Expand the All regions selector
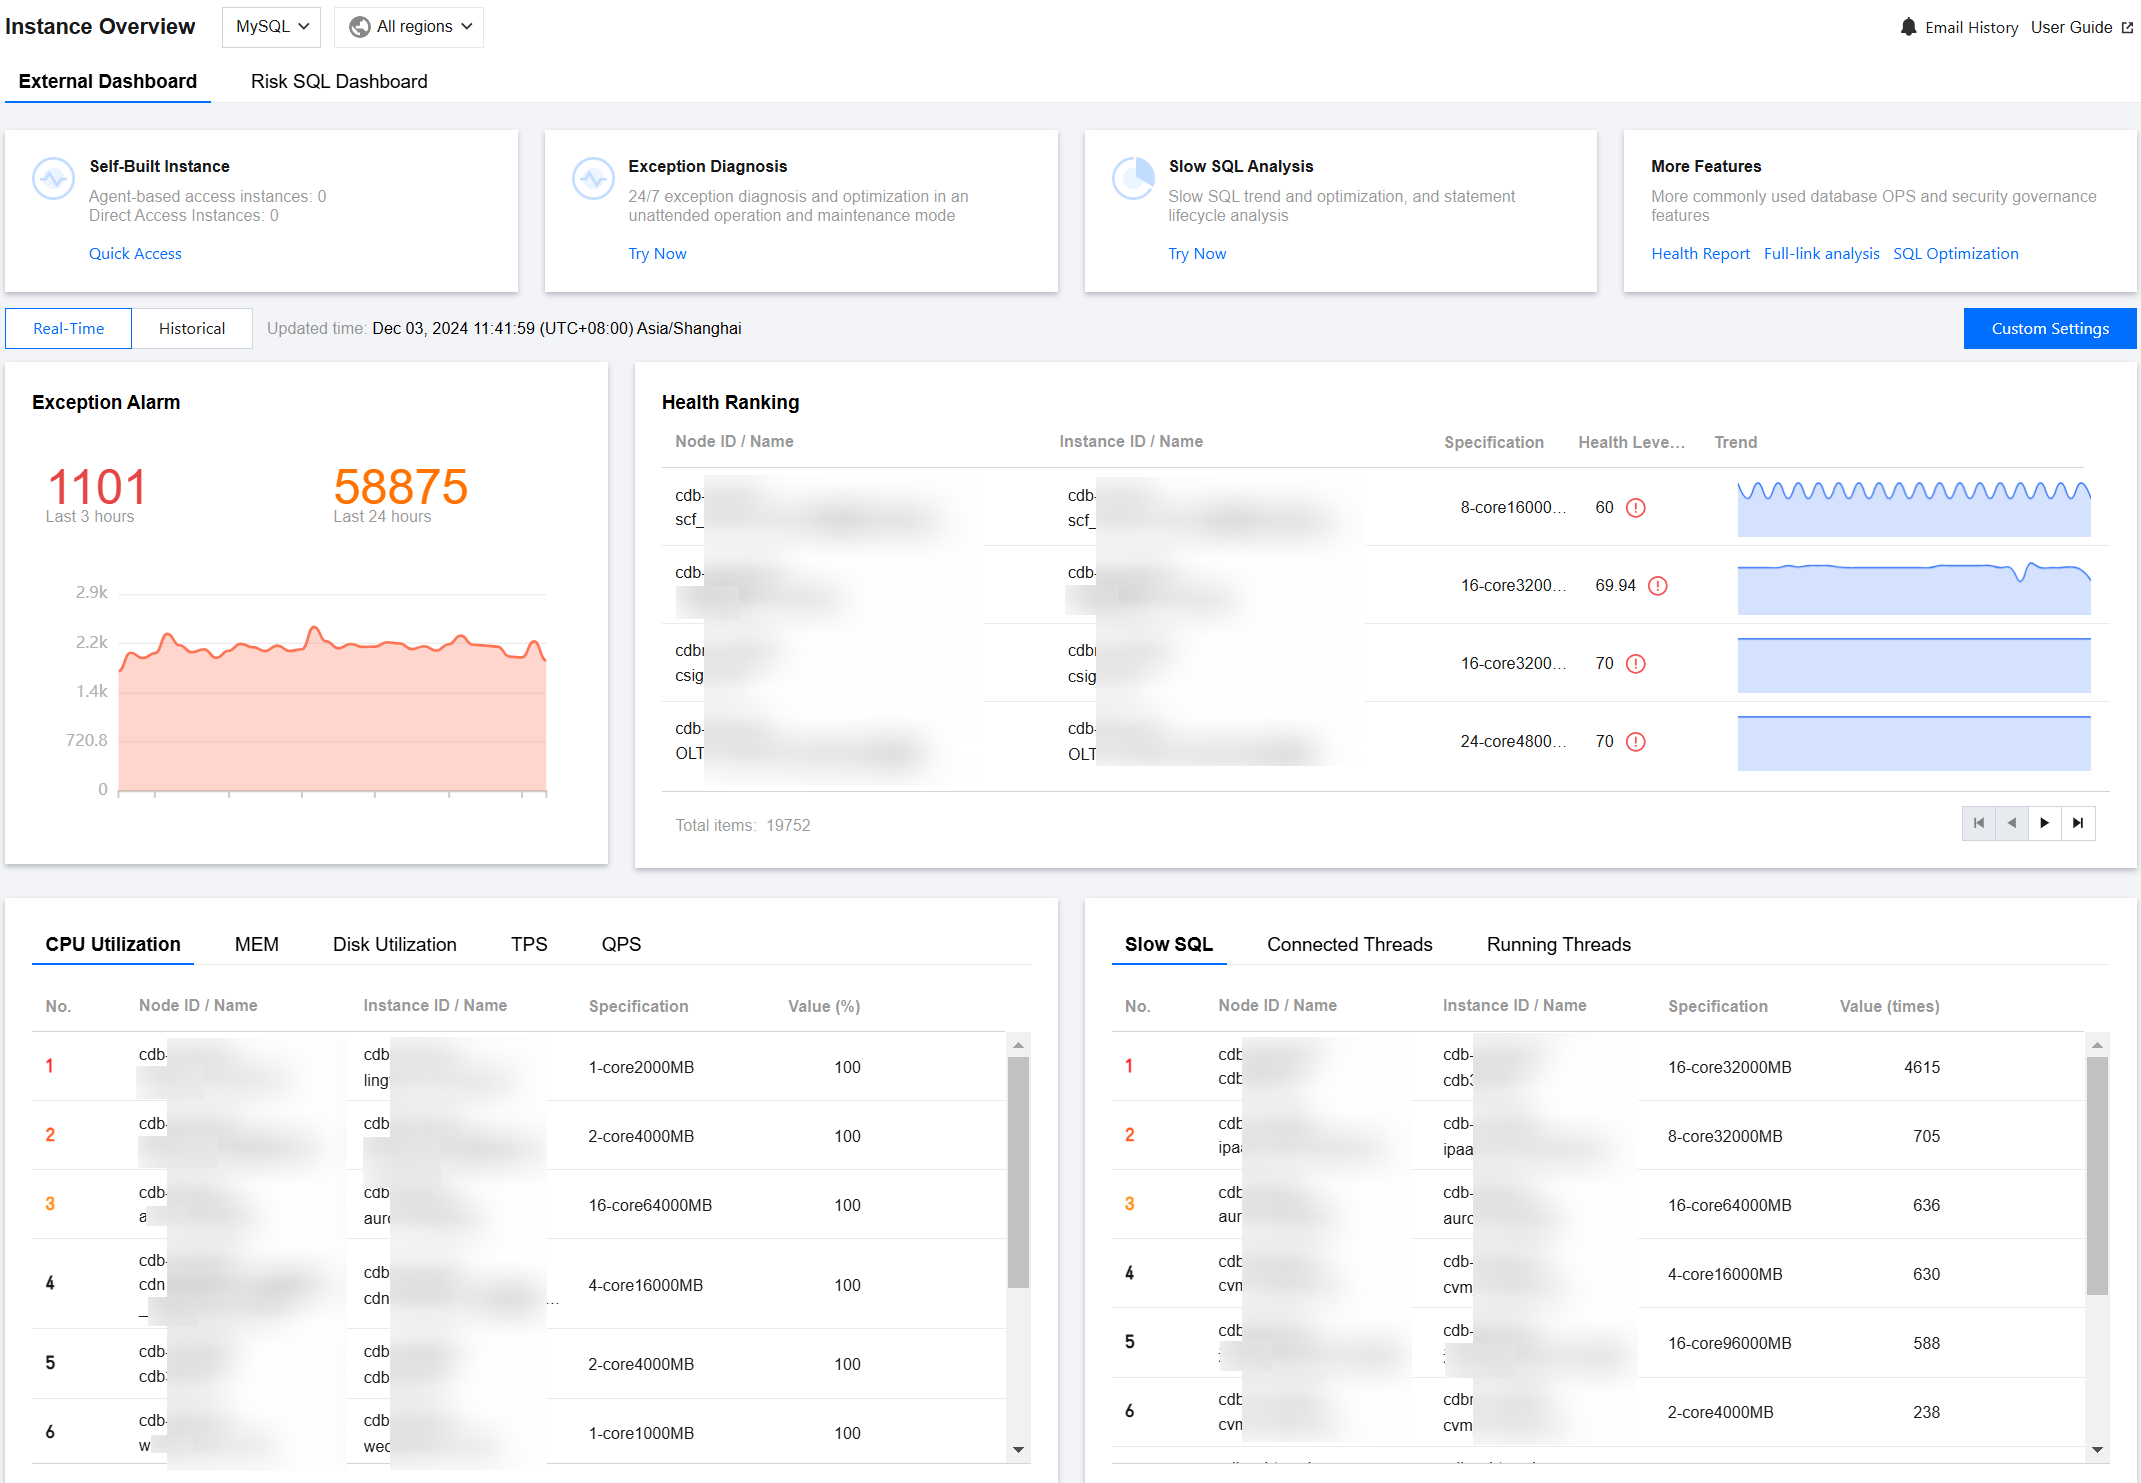 [409, 27]
